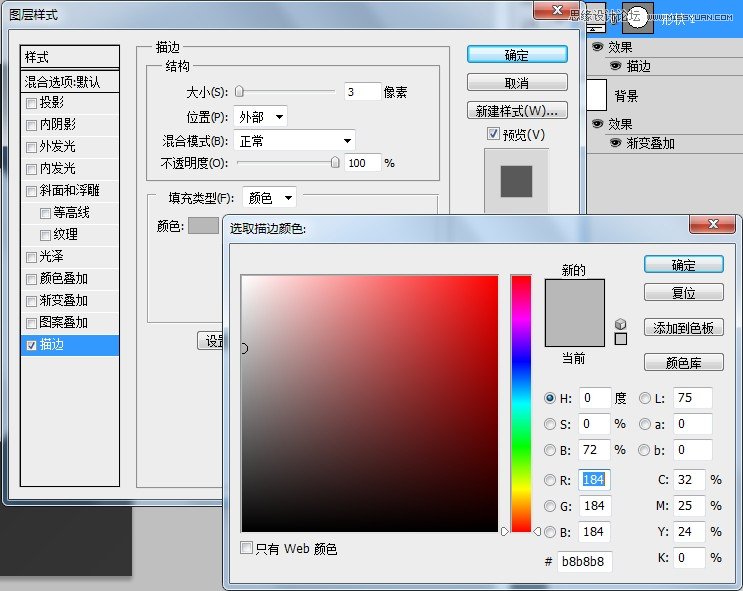Viewport: 743px width, 591px height.
Task: Click 取消 to cancel layer style
Action: [x=517, y=82]
